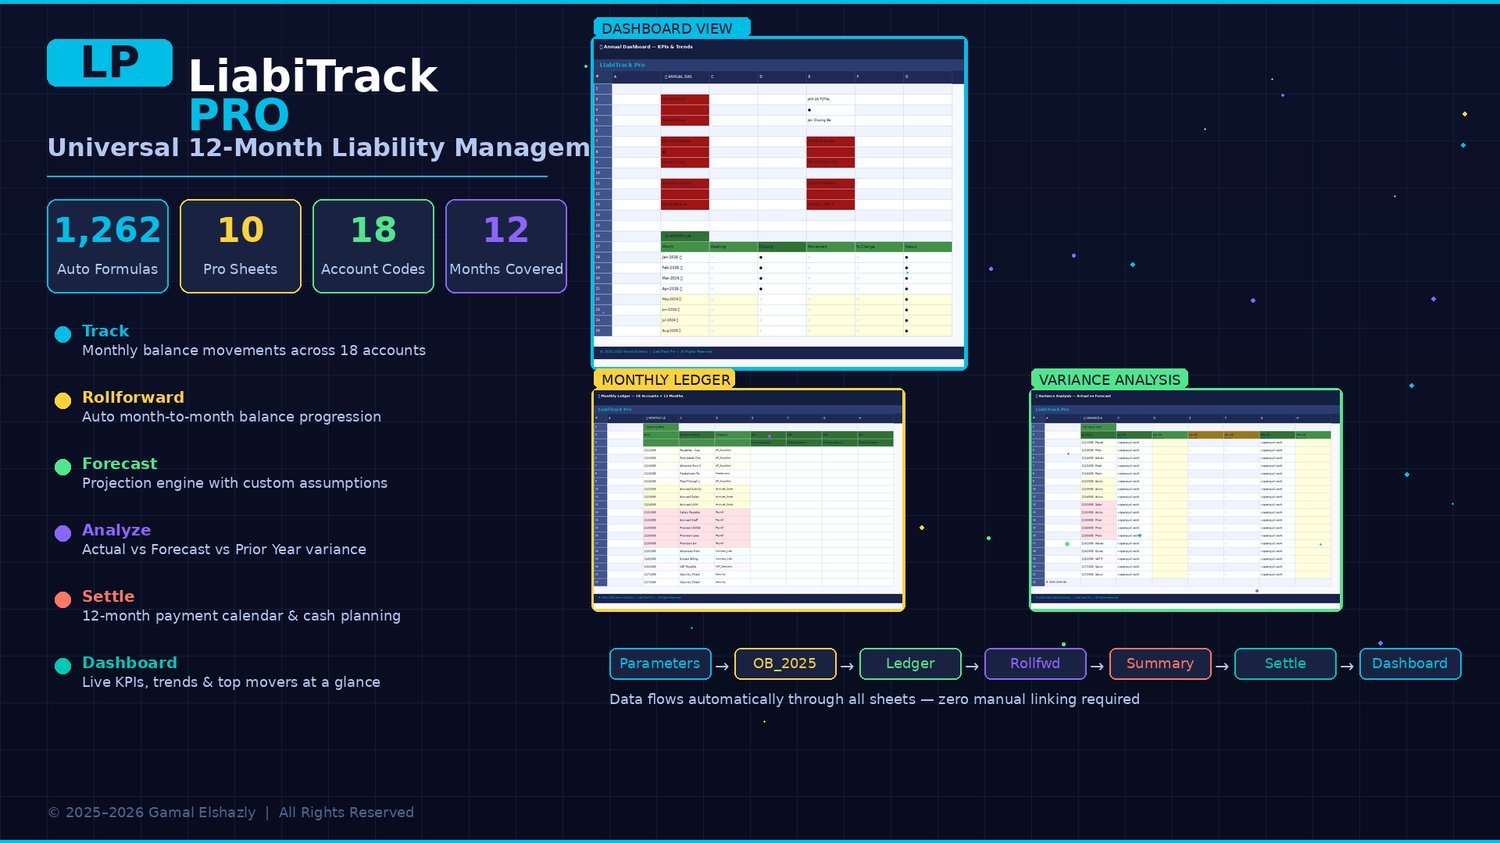This screenshot has height=843, width=1500.
Task: Click the Settle feature heading in list
Action: [x=108, y=596]
